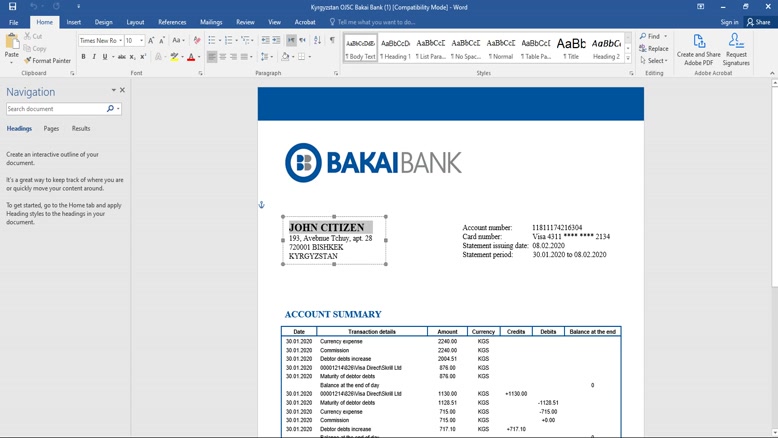Toggle underline formatting

104,57
